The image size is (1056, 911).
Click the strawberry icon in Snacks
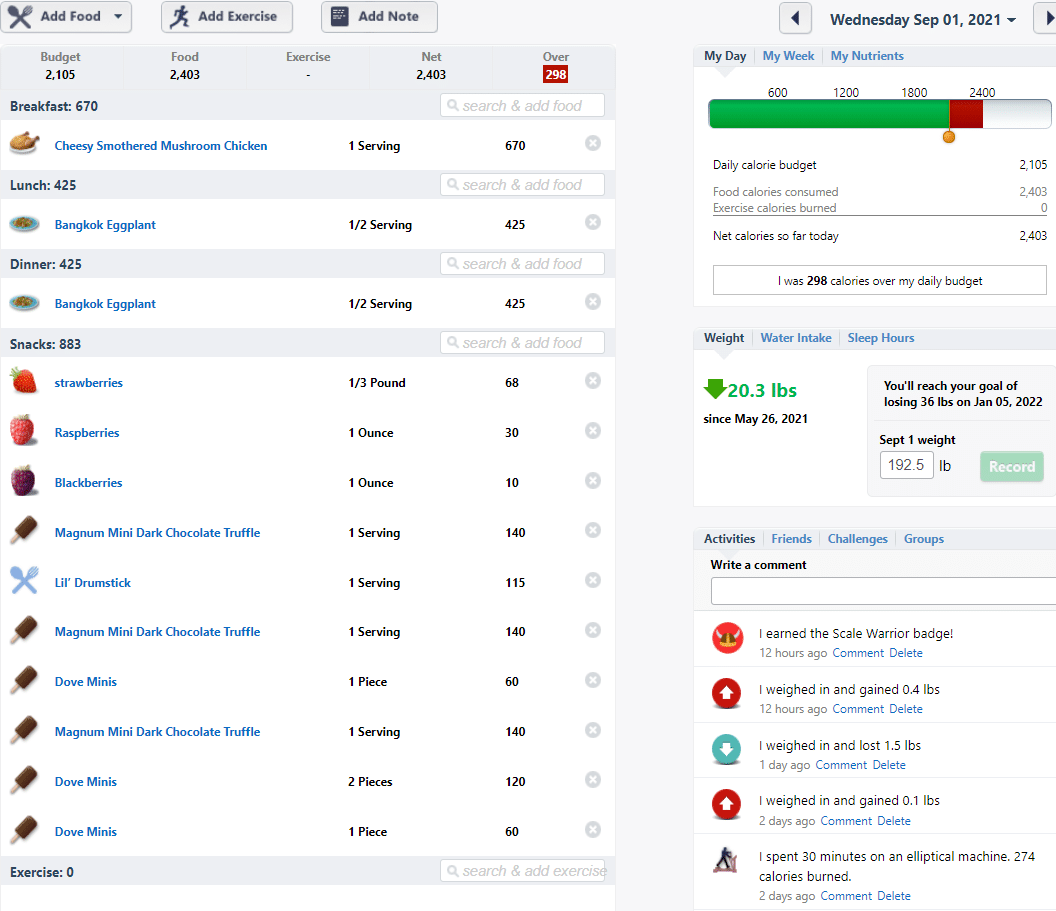[24, 381]
